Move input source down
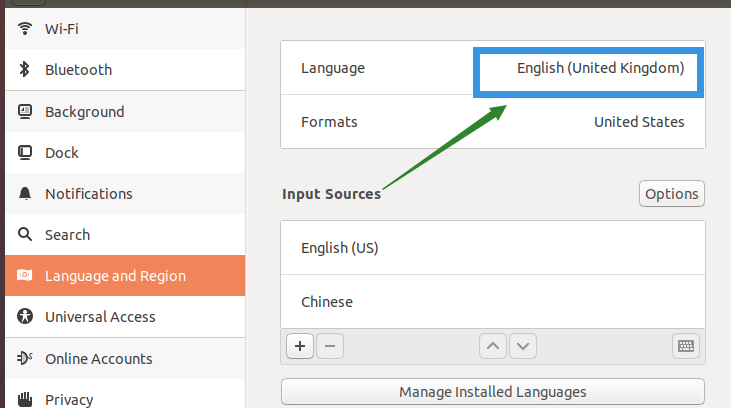731x408 pixels. click(523, 346)
